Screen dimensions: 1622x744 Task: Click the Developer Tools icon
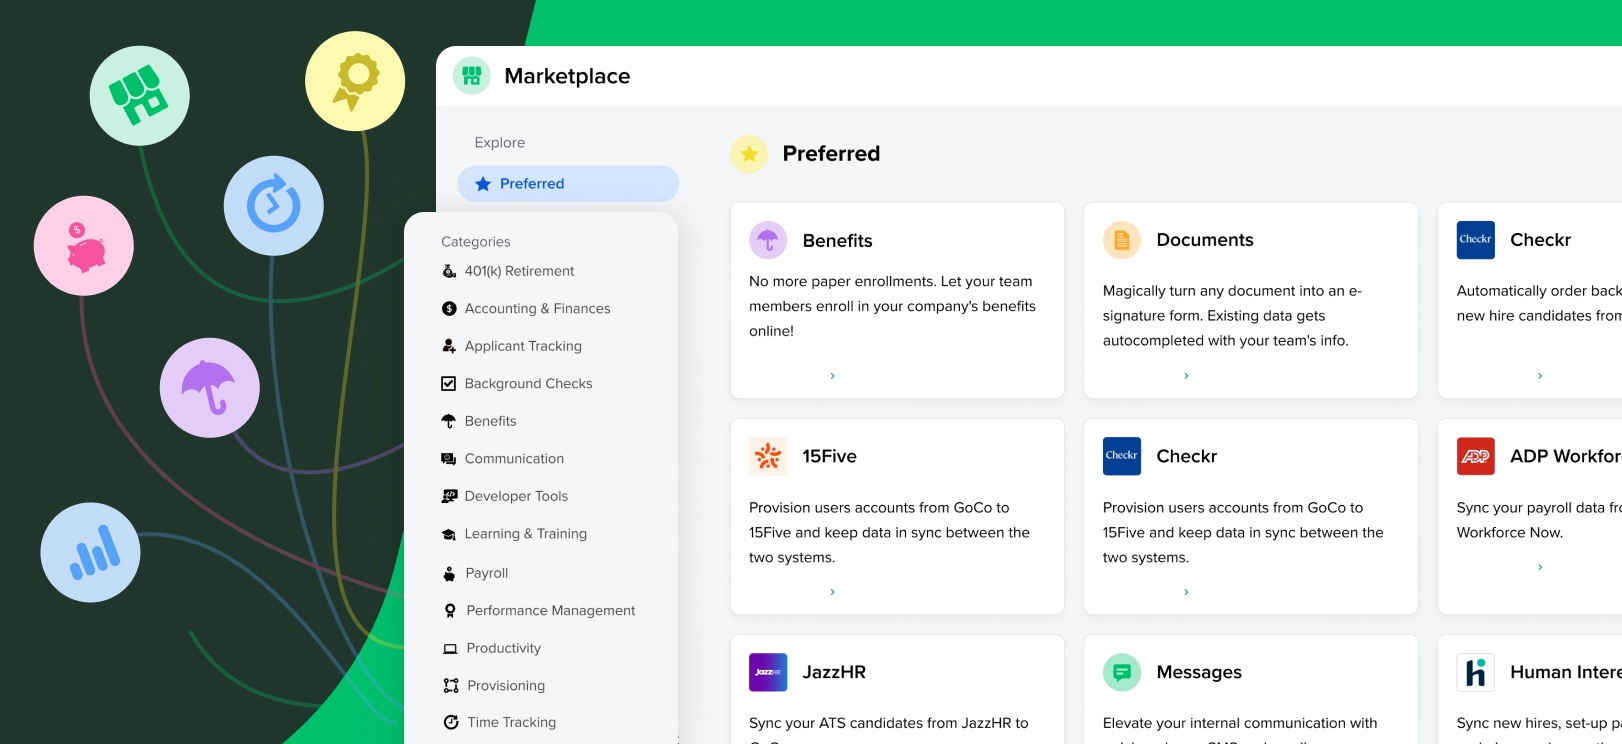[449, 496]
